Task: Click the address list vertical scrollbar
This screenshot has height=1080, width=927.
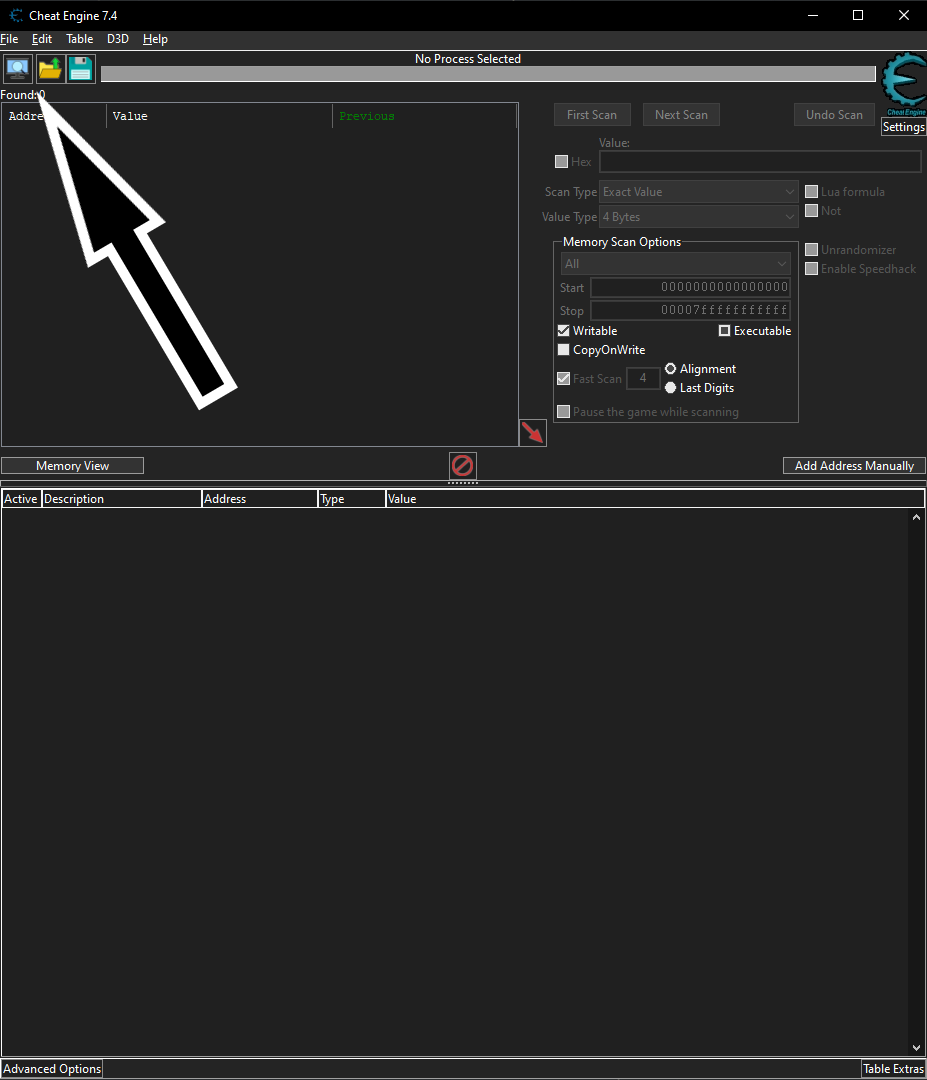Action: point(917,780)
